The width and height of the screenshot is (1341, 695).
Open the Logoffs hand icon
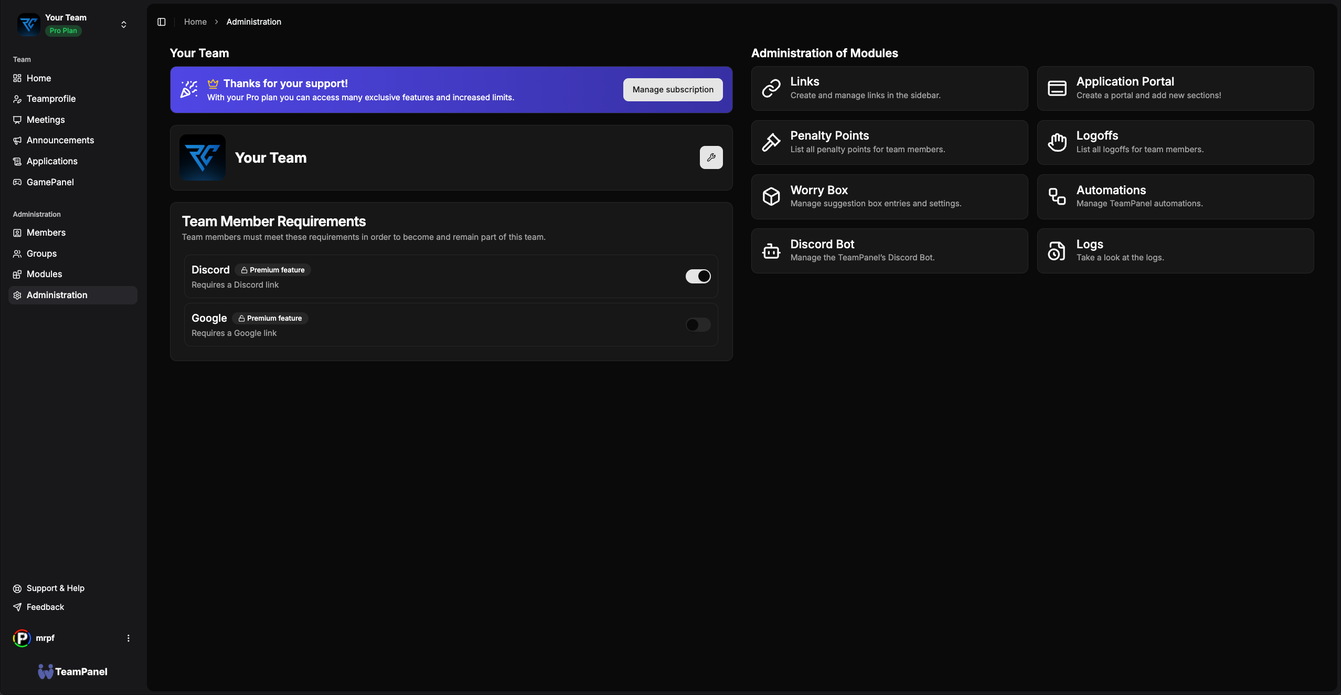pyautogui.click(x=1057, y=142)
